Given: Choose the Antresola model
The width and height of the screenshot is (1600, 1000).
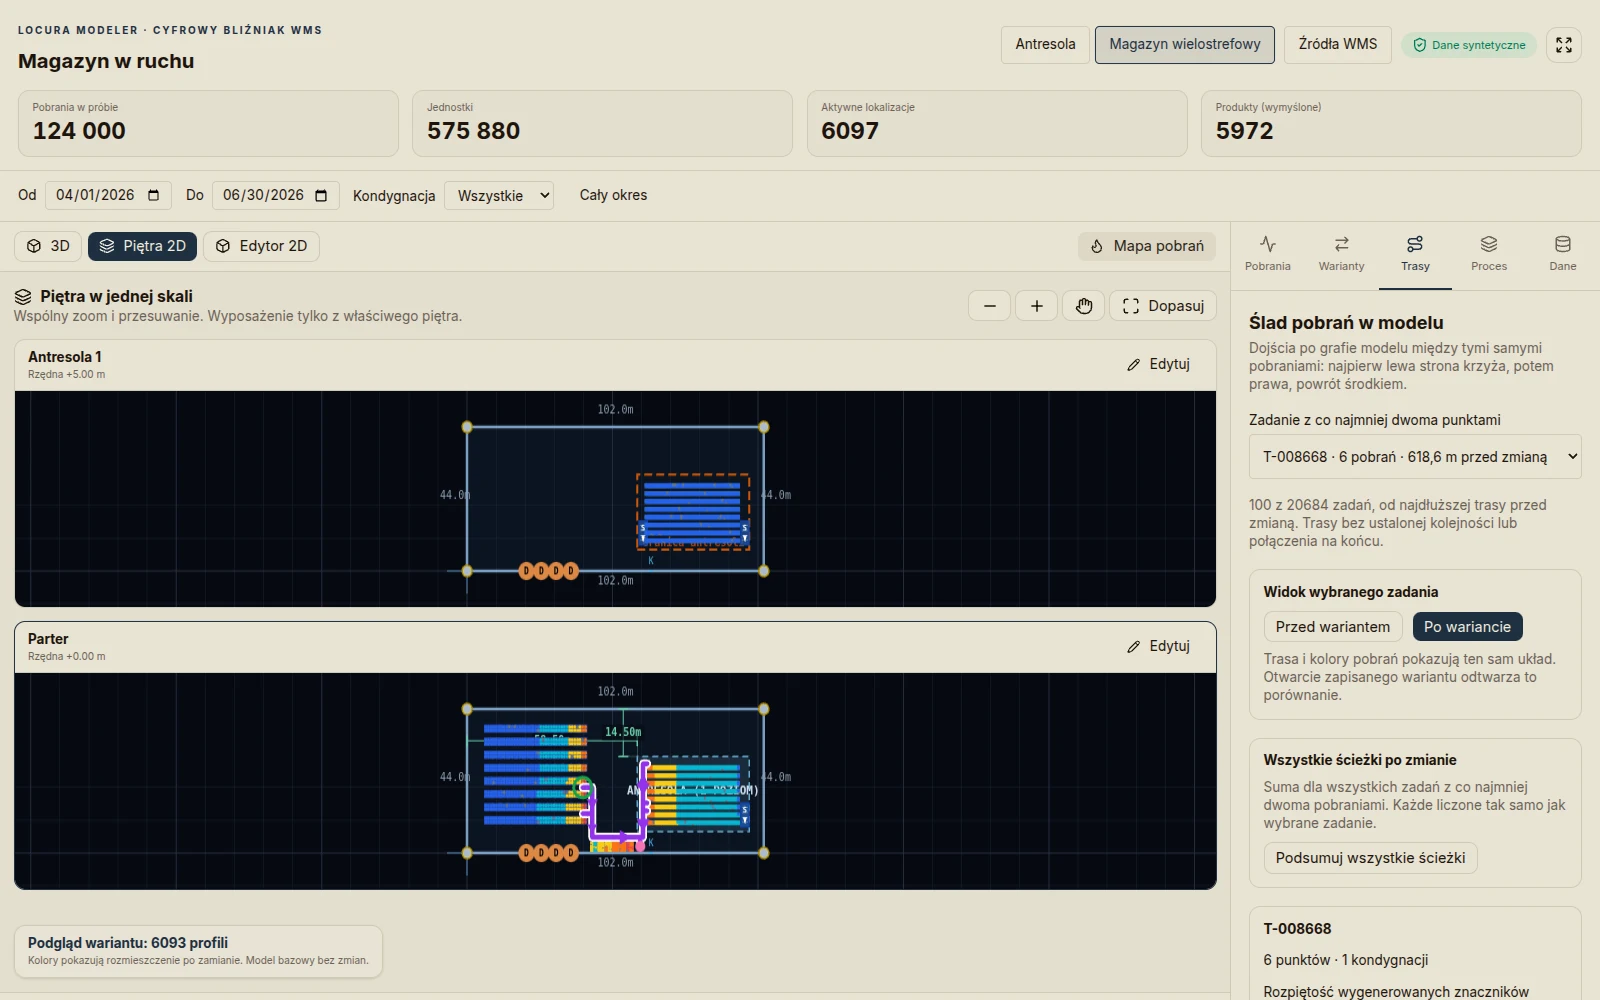Looking at the screenshot, I should coord(1045,44).
